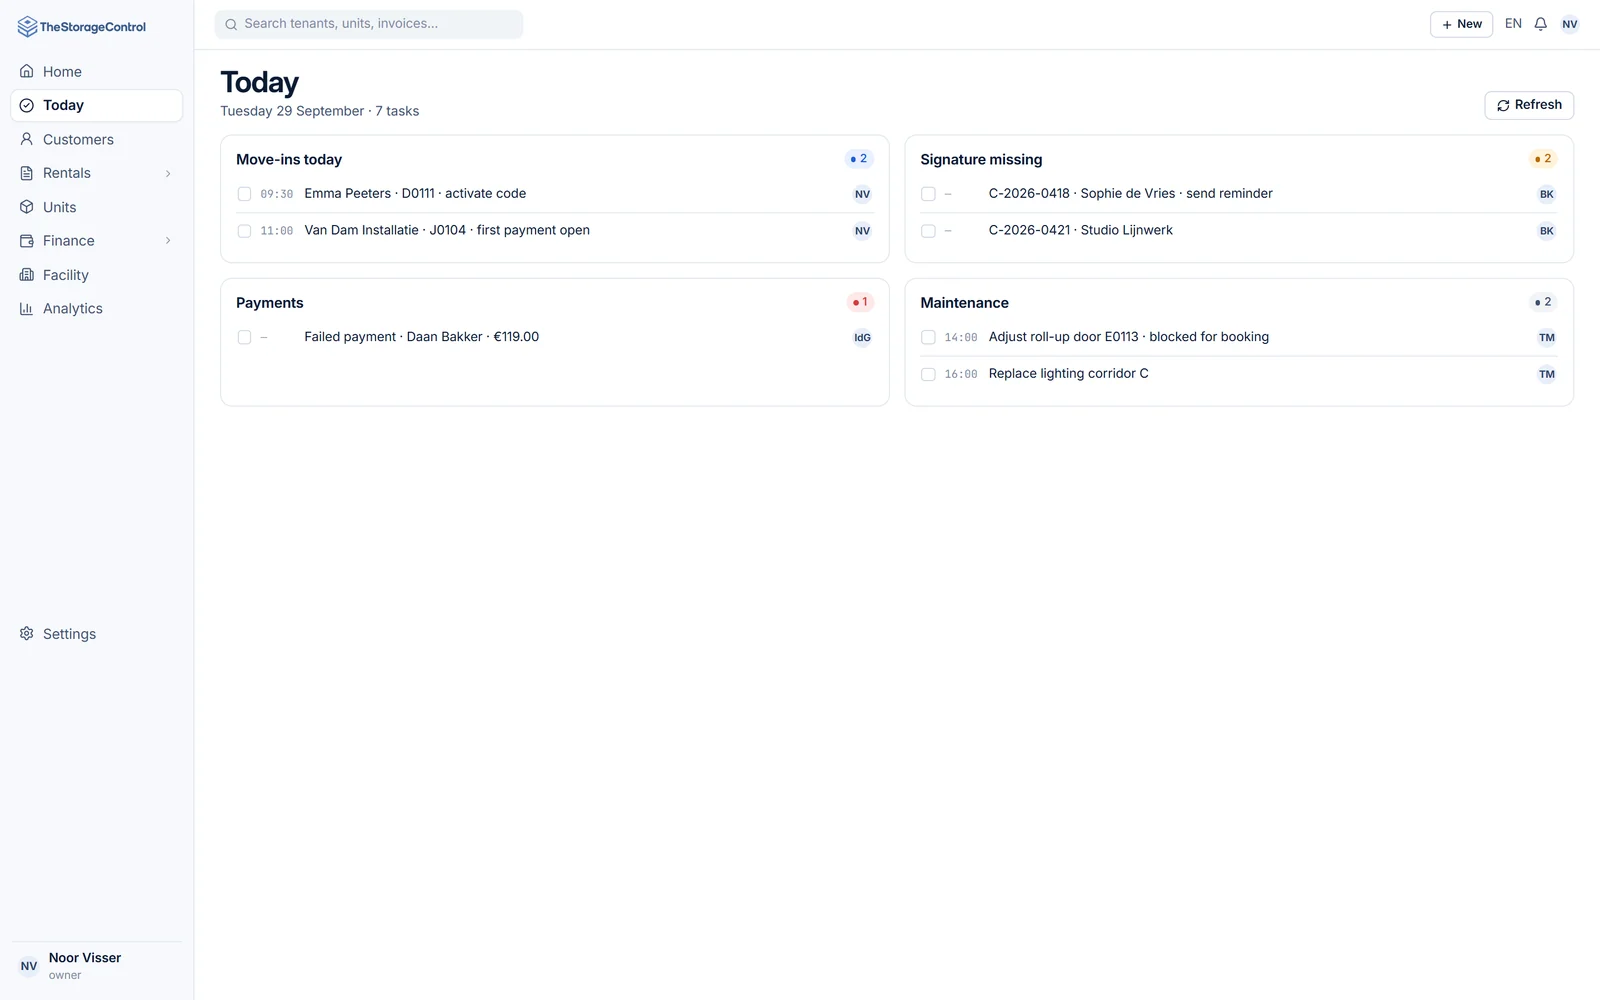
Task: Switch language via EN selector
Action: pos(1513,24)
